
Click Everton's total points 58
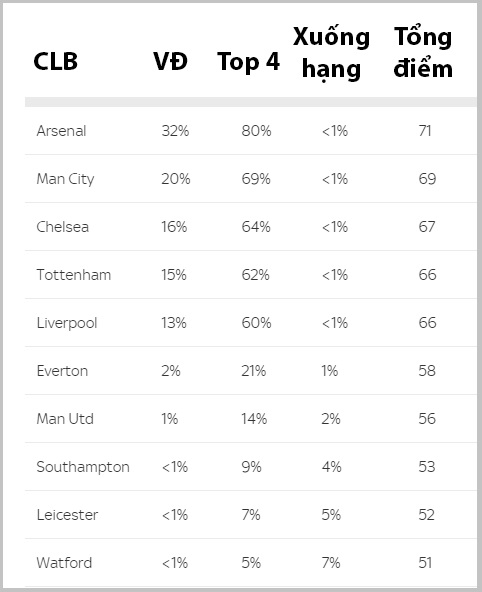pos(427,371)
